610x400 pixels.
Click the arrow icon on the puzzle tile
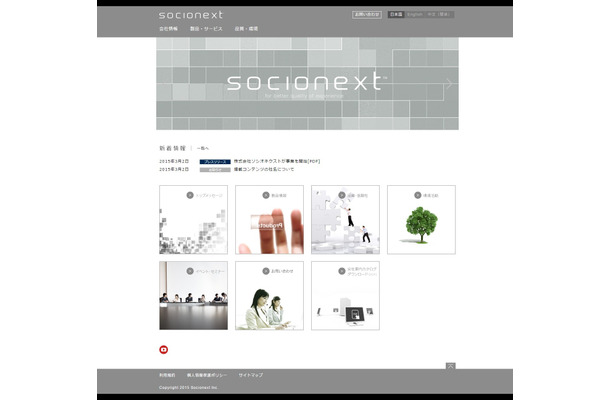coord(342,195)
